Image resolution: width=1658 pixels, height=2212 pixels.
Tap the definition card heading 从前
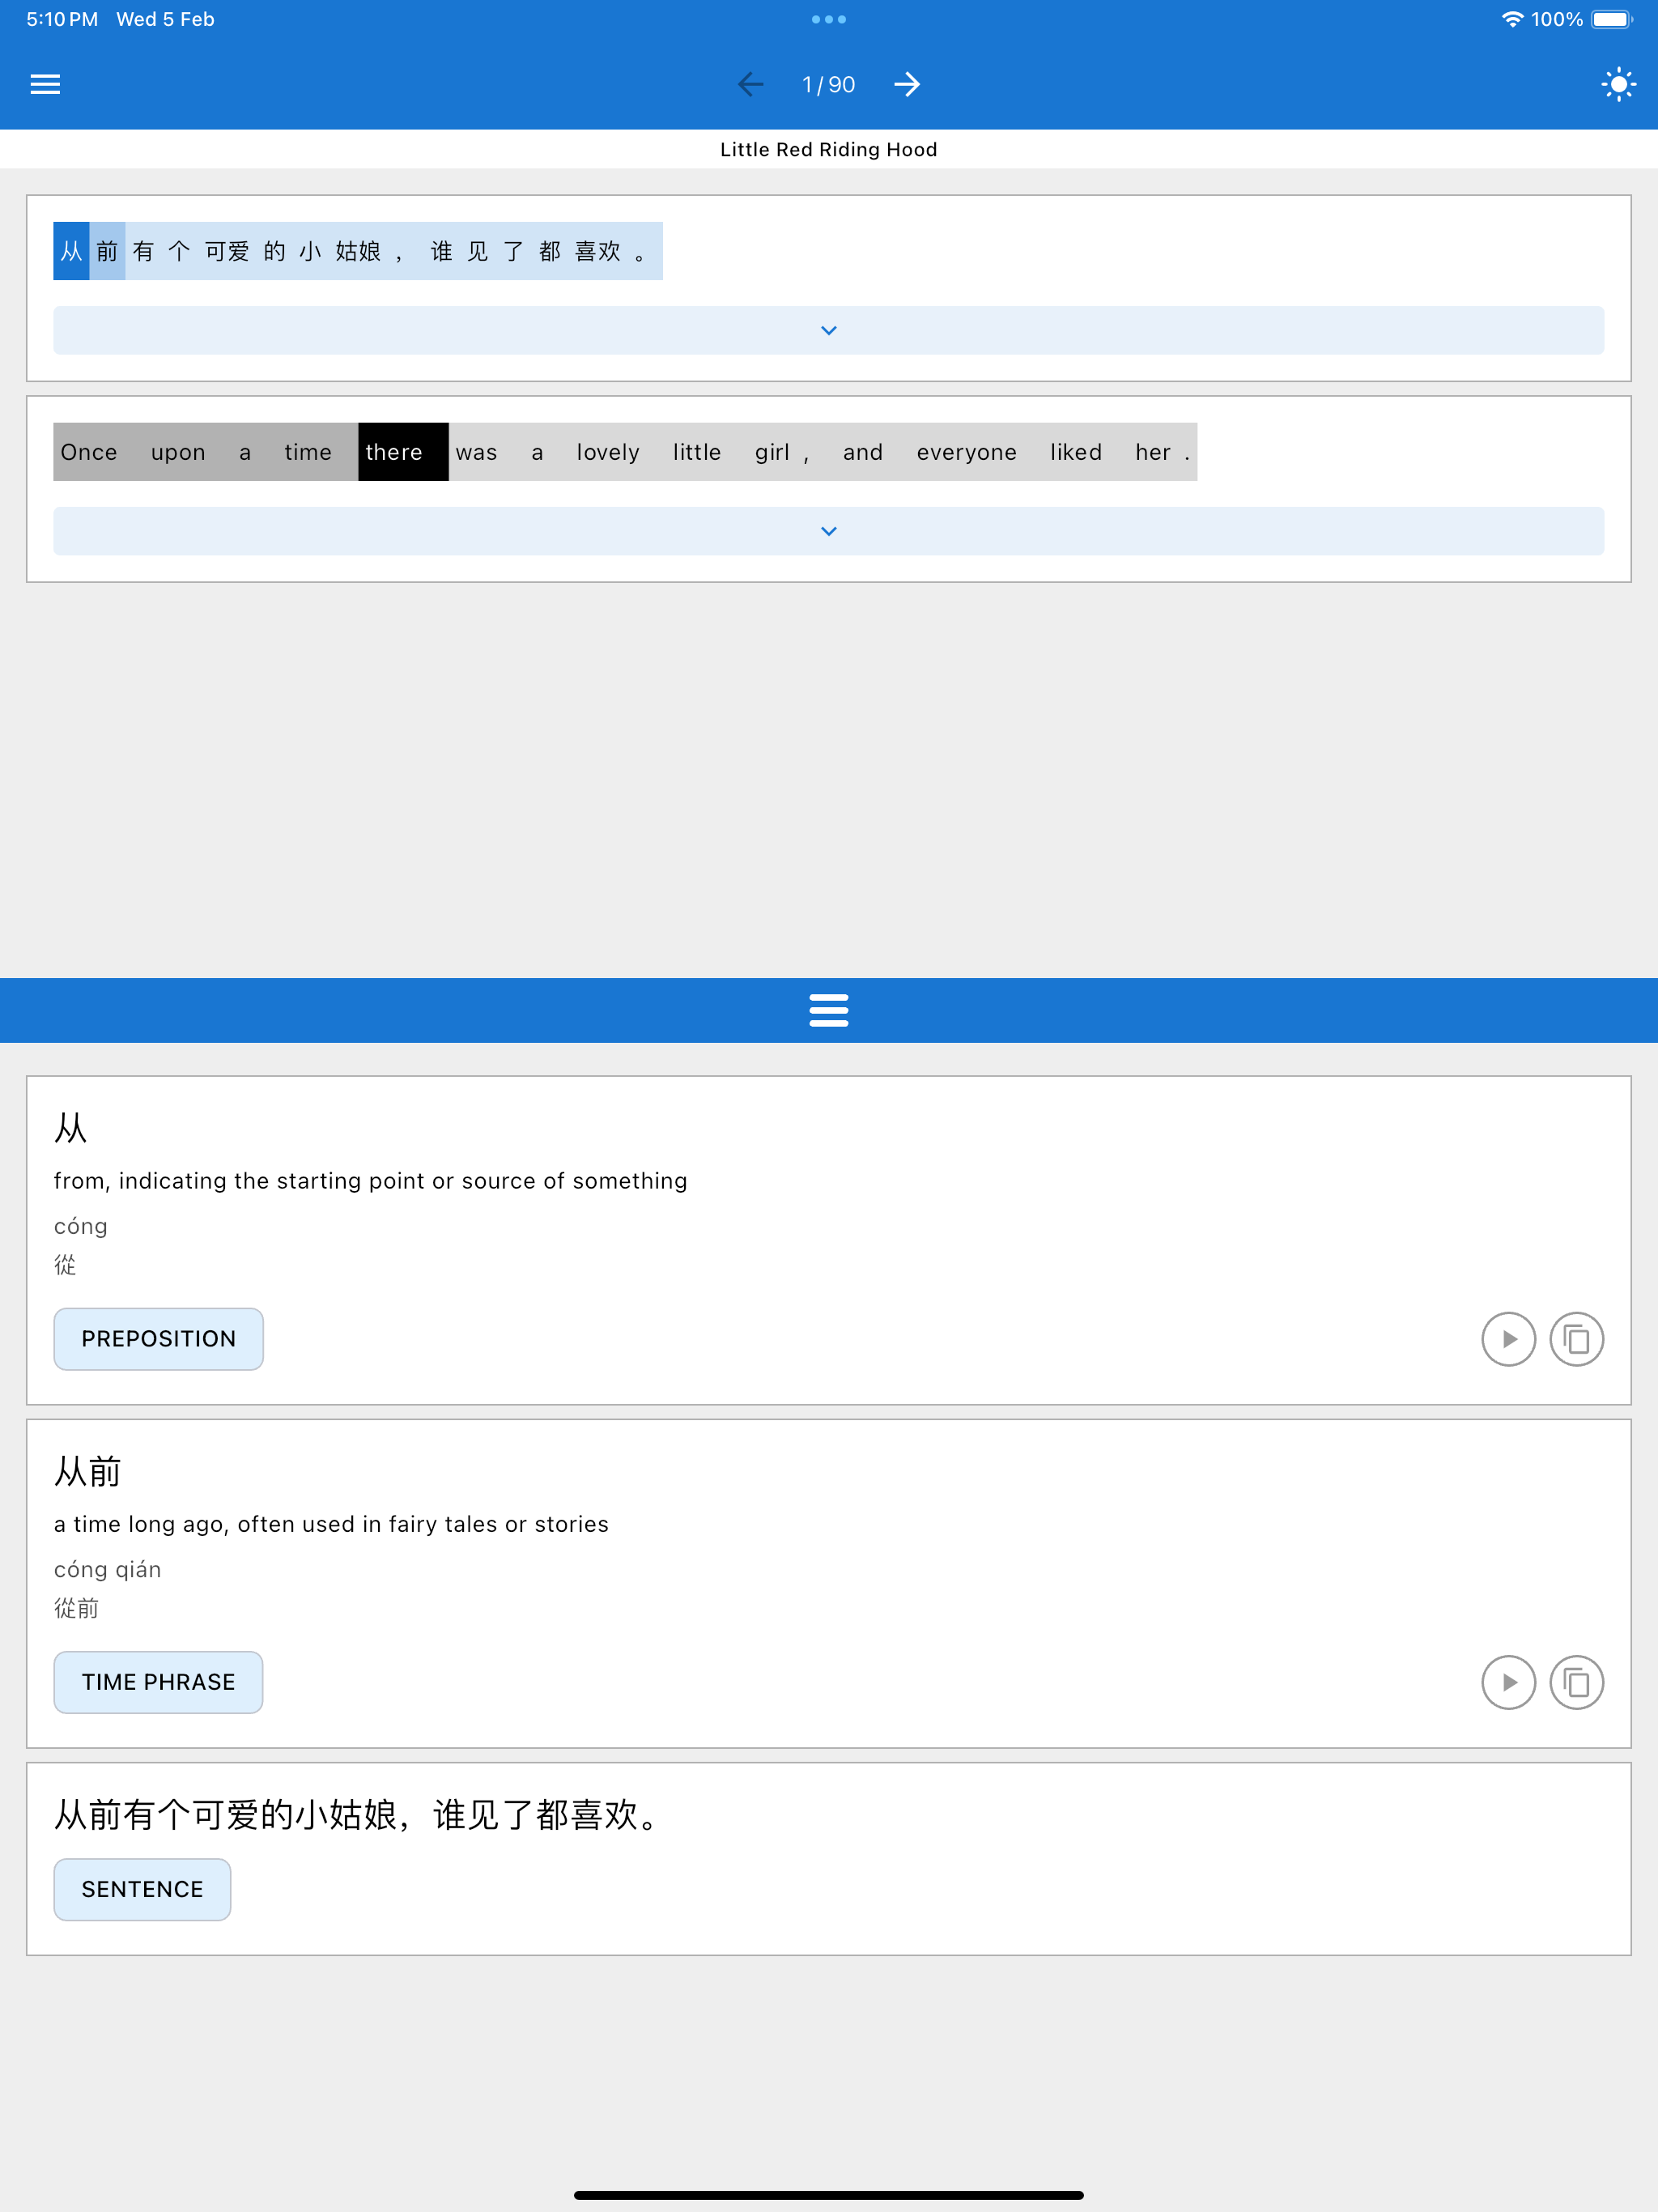[88, 1471]
